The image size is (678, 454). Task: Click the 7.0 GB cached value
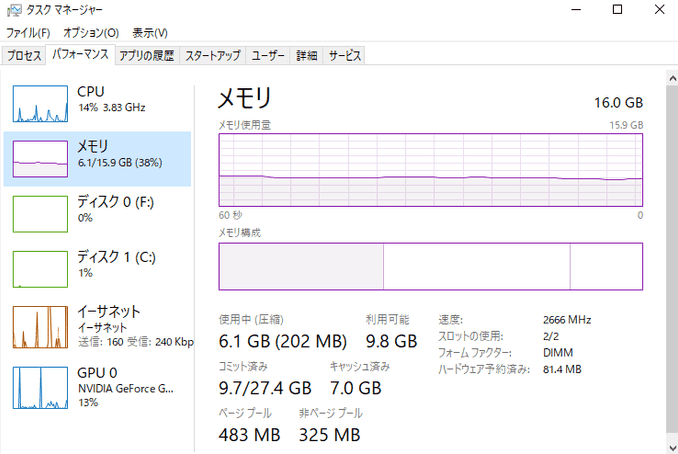click(356, 388)
